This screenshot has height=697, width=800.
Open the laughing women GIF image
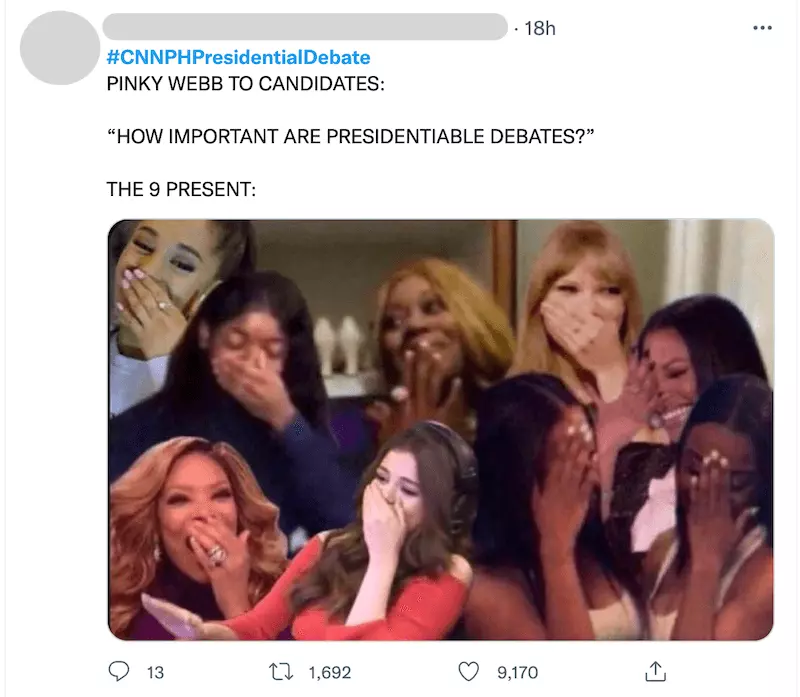[441, 430]
